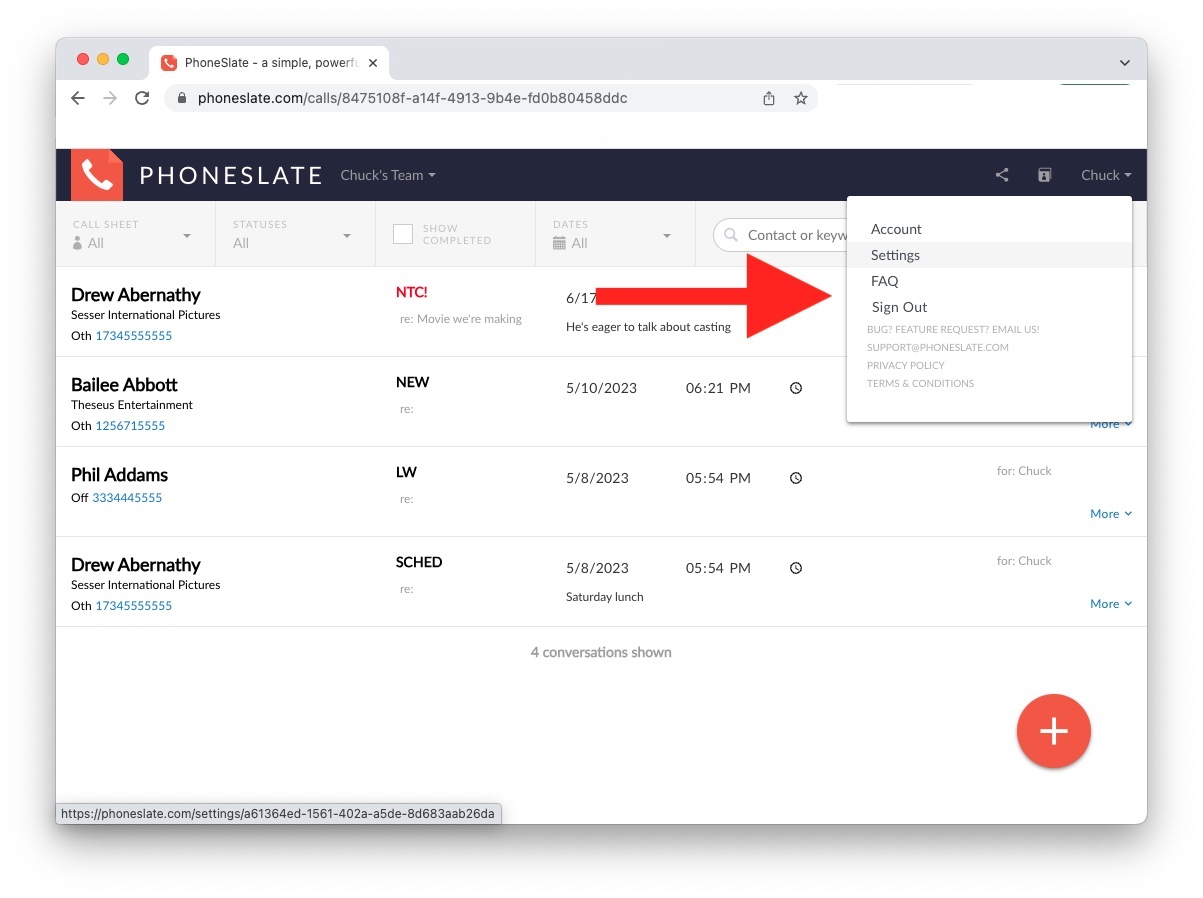Image resolution: width=1203 pixels, height=898 pixels.
Task: Open the contacts book icon in header
Action: pyautogui.click(x=1044, y=175)
